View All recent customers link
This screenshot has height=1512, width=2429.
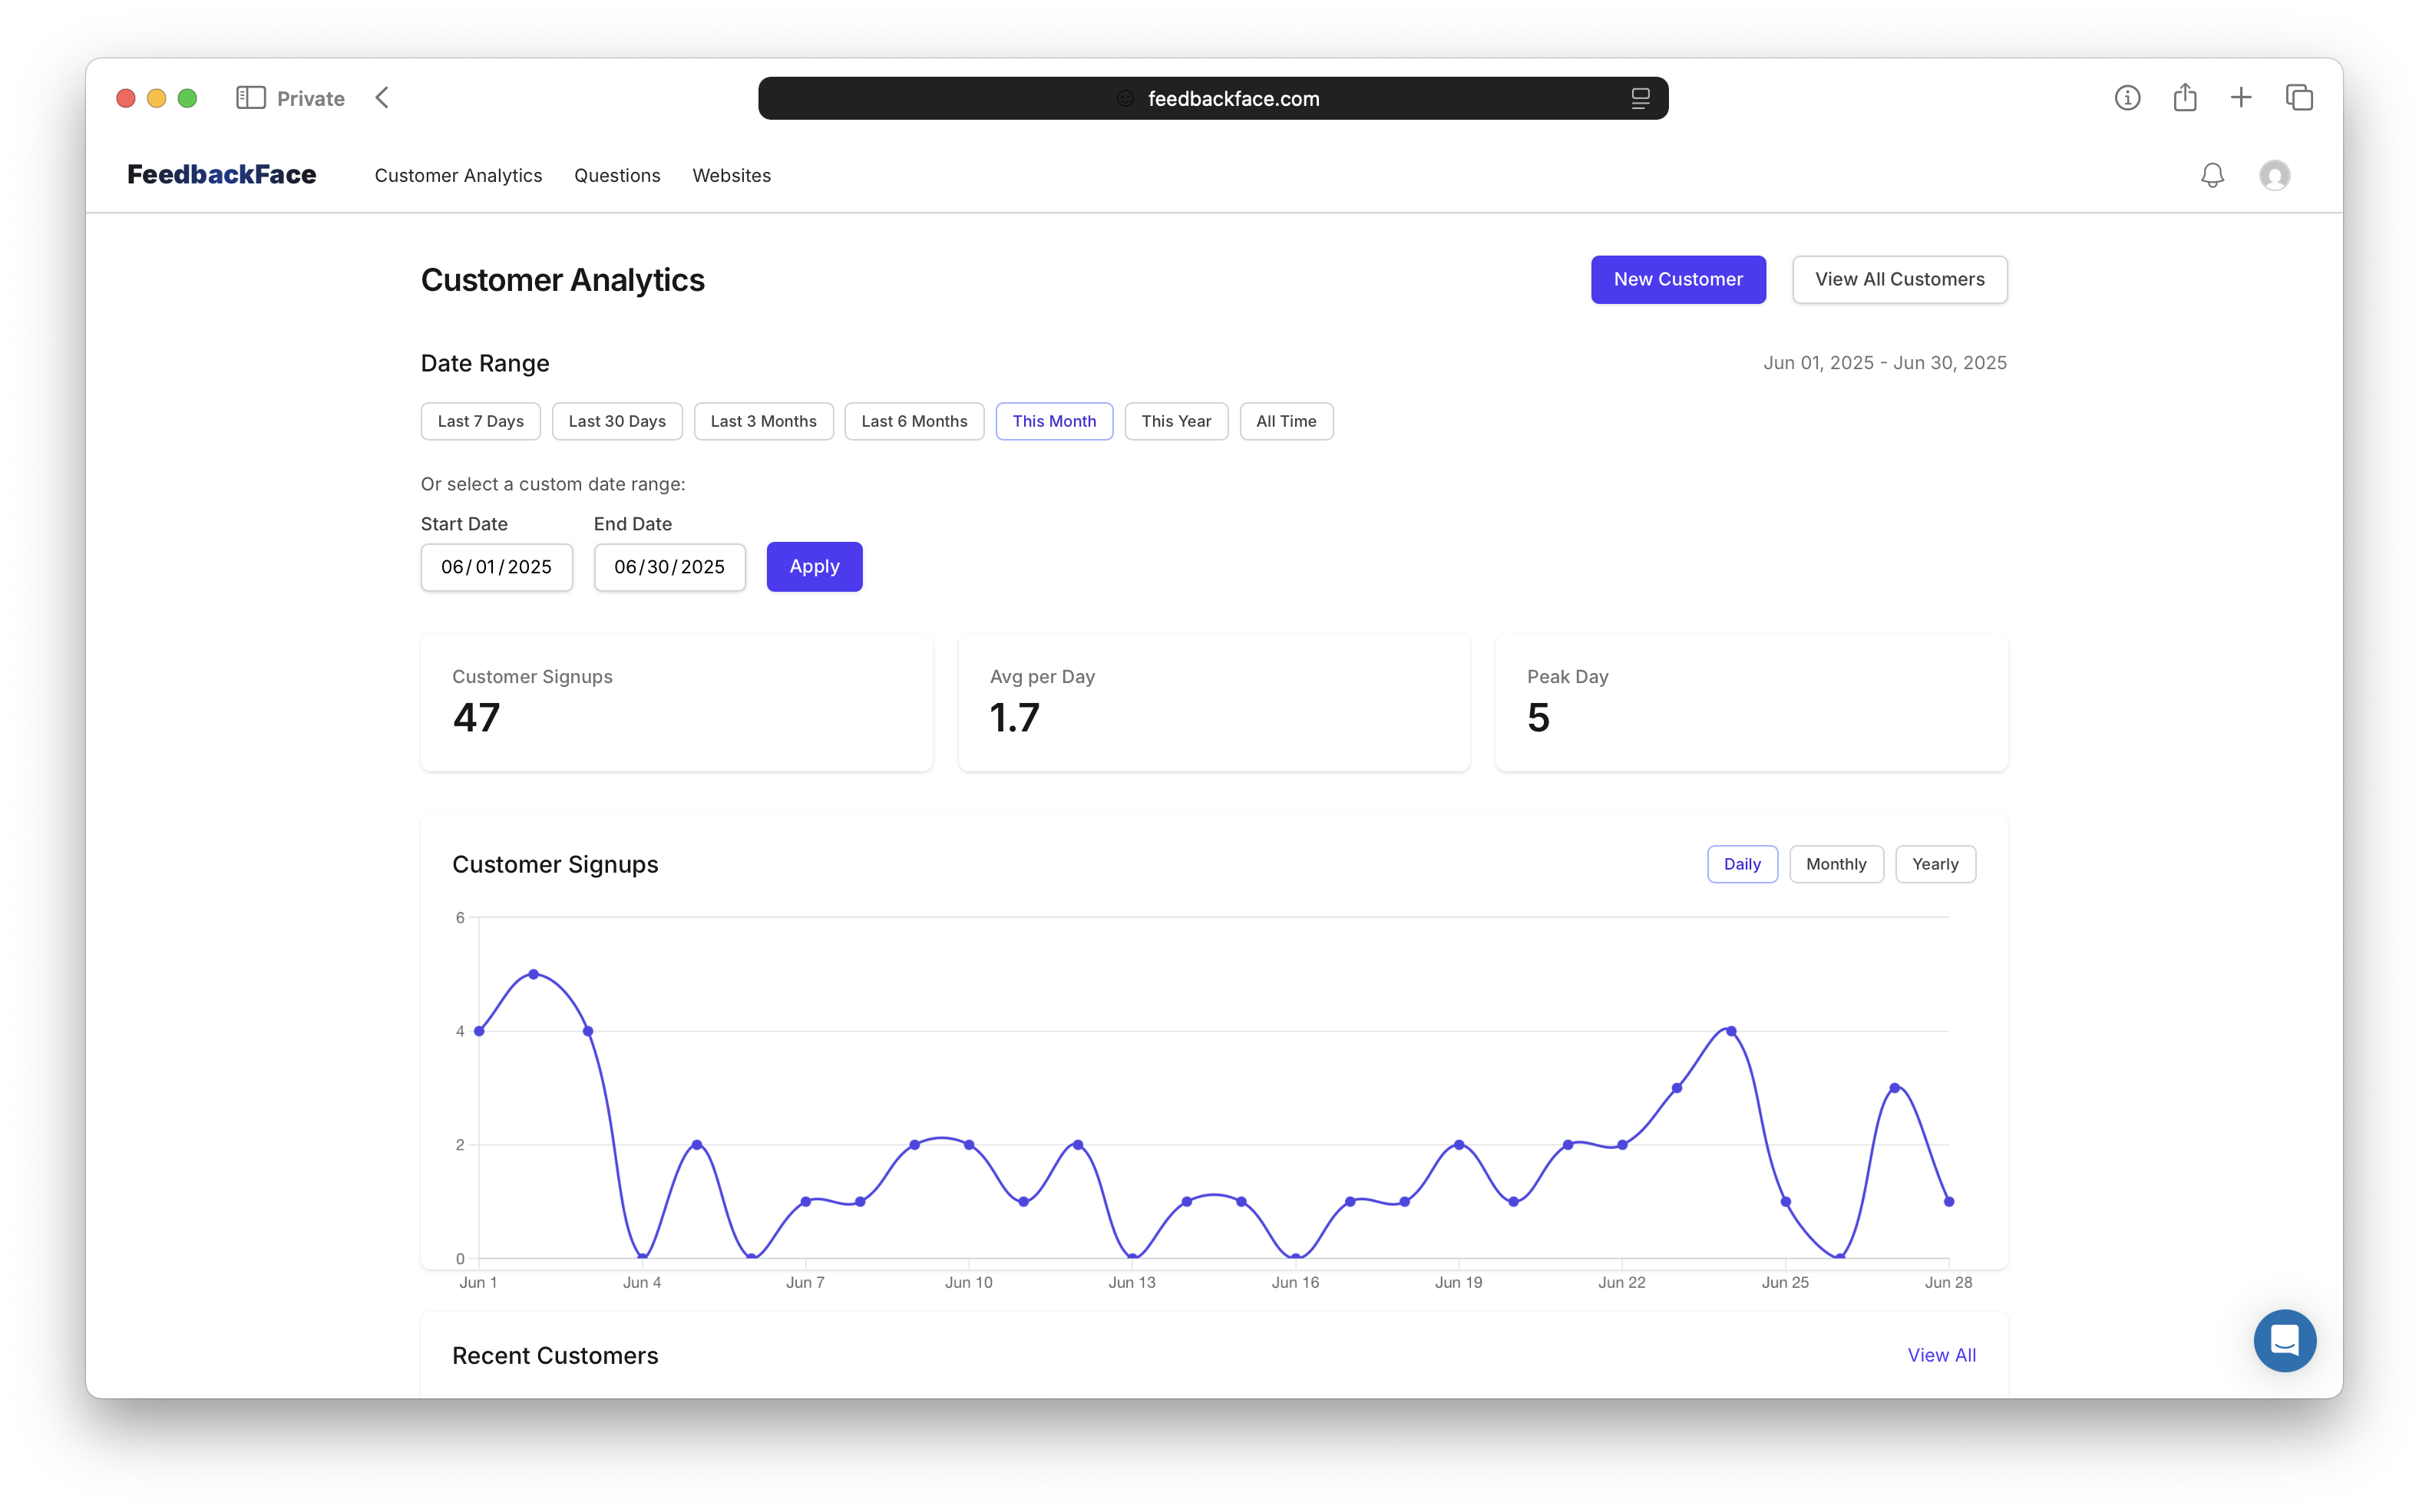(1941, 1355)
